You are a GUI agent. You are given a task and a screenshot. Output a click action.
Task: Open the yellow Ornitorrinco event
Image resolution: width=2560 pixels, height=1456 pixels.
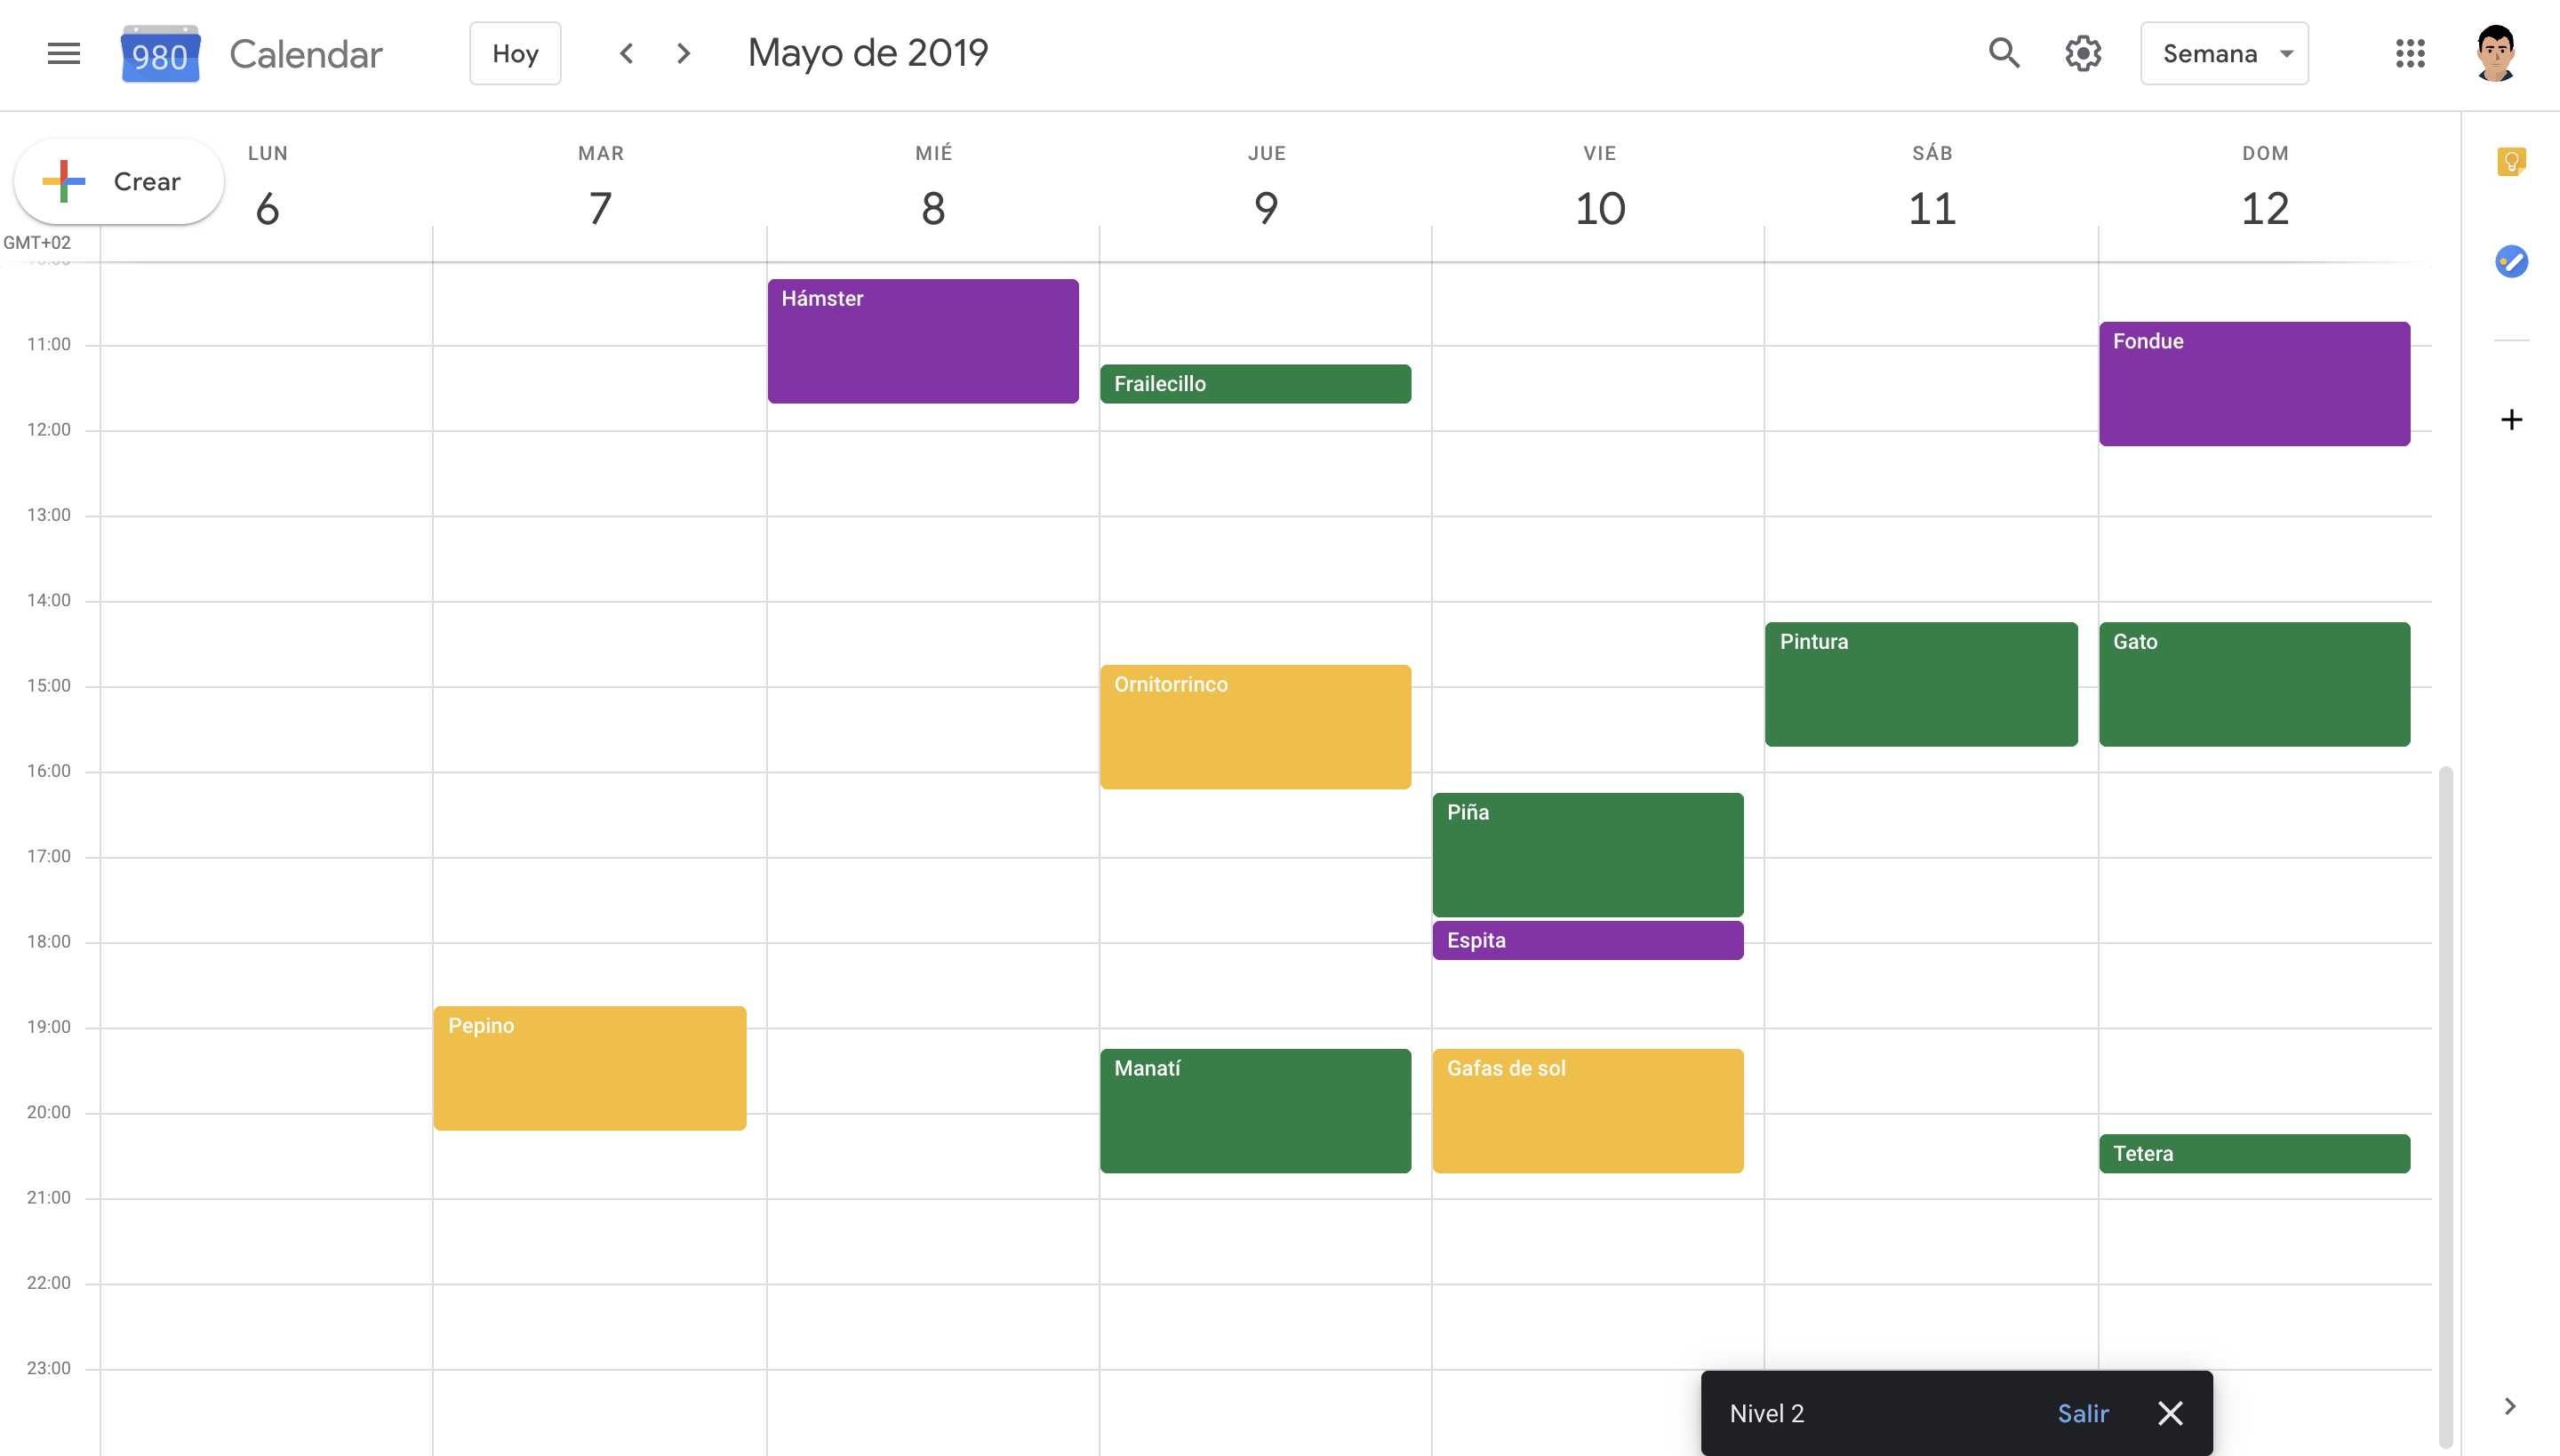(1255, 727)
